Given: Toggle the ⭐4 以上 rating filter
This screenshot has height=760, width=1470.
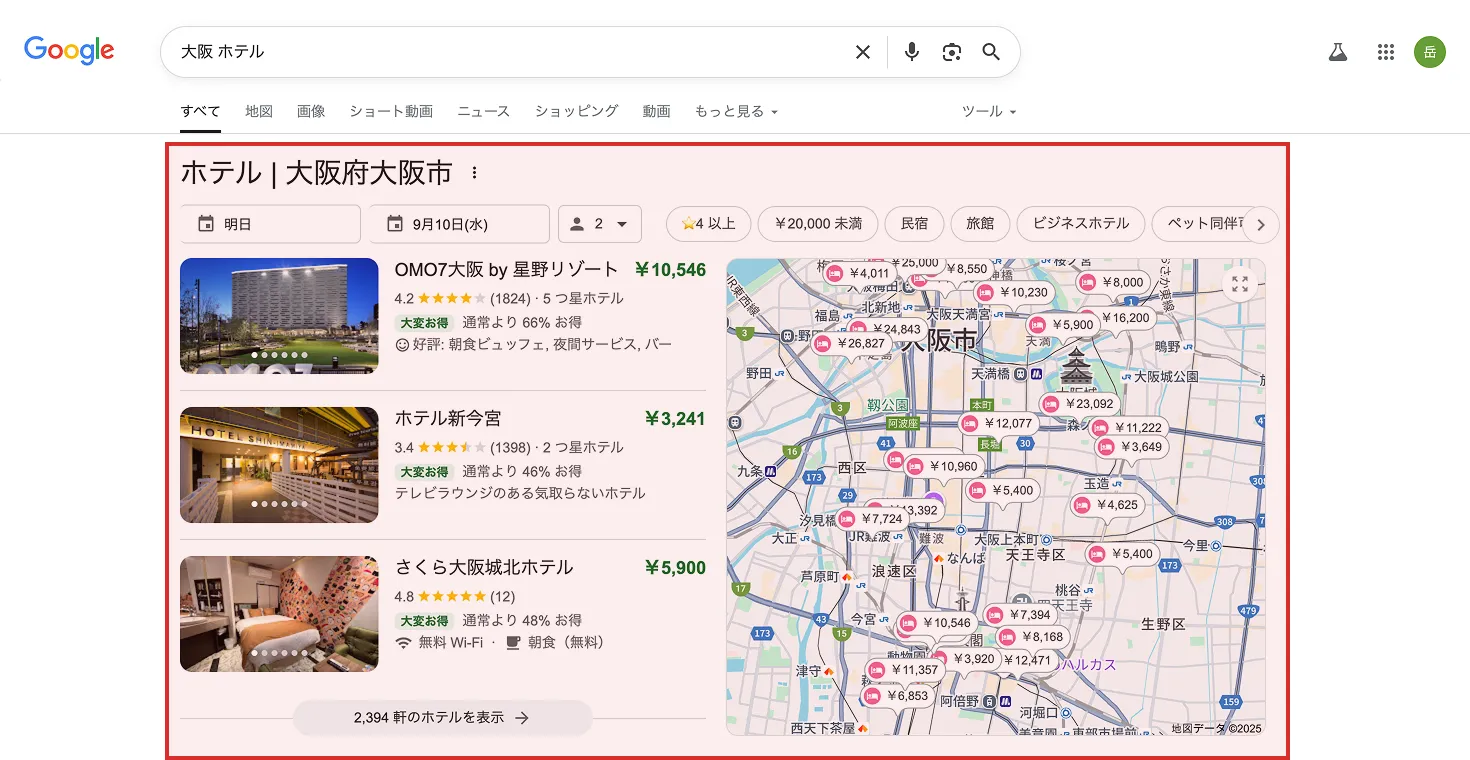Looking at the screenshot, I should [x=707, y=224].
